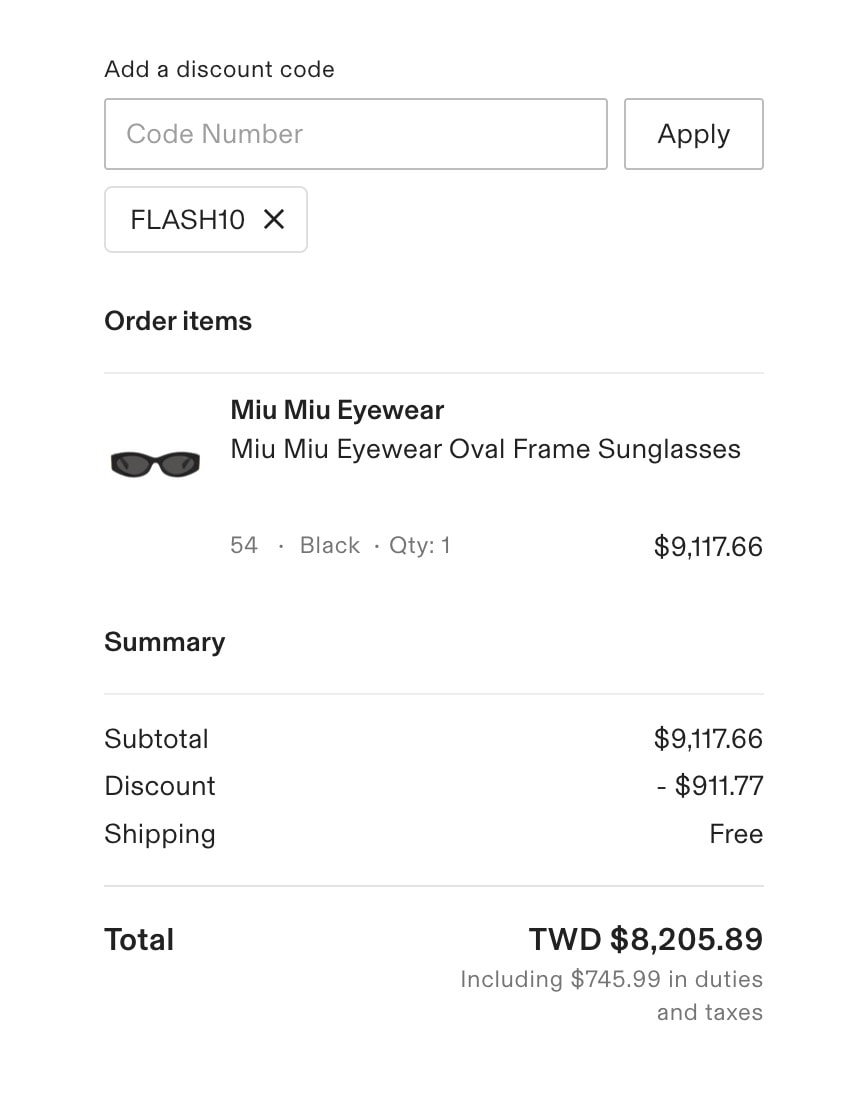Open the Miu Miu Eyewear brand name
The width and height of the screenshot is (864, 1110).
pos(337,410)
